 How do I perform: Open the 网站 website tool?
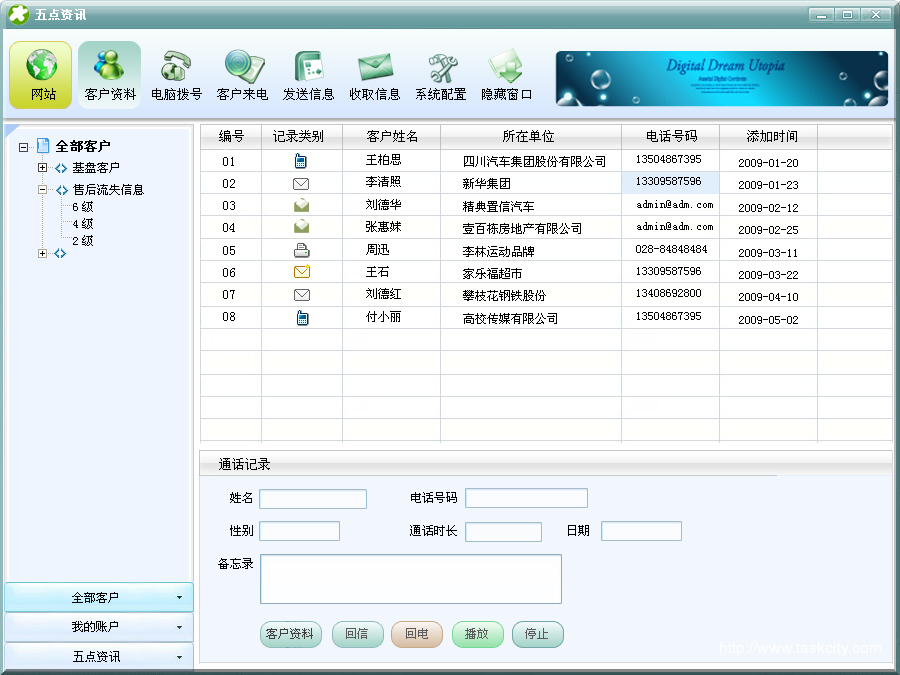tap(40, 74)
